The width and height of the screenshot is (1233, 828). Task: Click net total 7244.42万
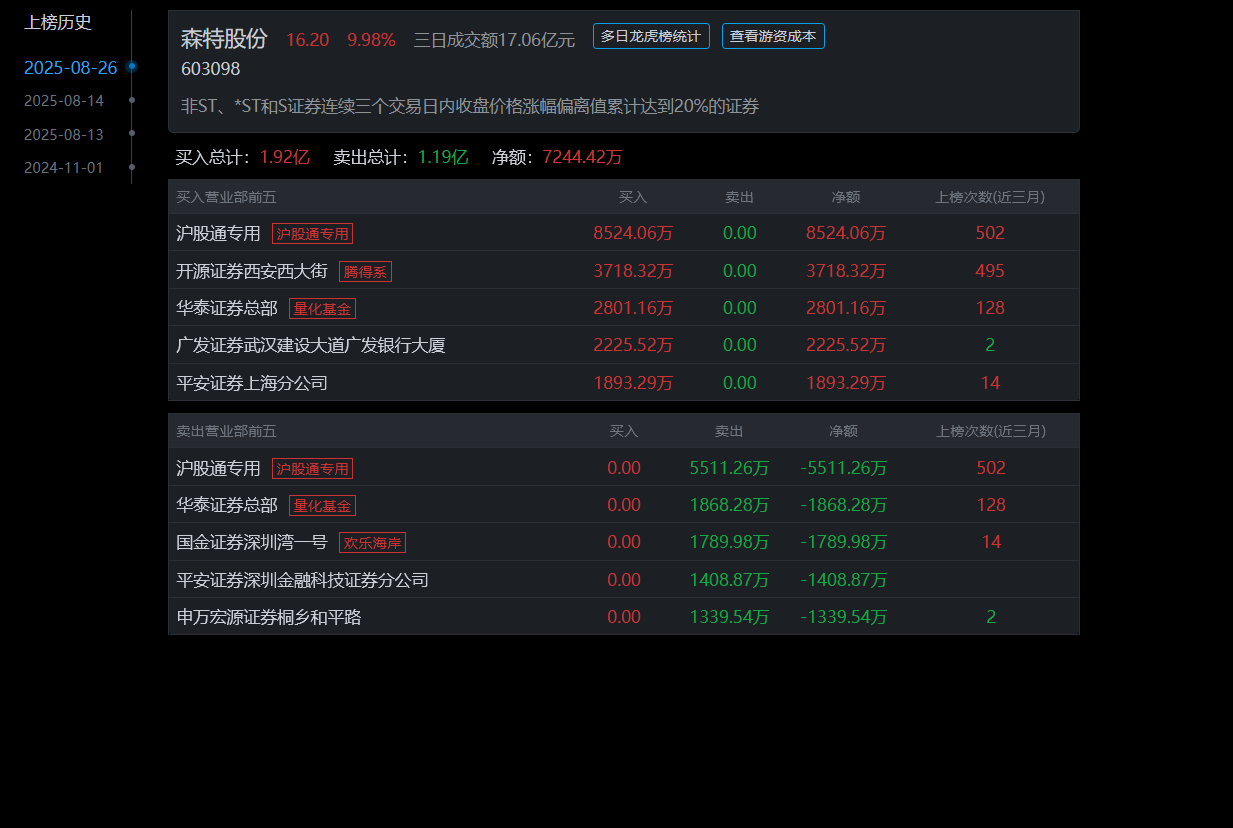click(x=582, y=157)
